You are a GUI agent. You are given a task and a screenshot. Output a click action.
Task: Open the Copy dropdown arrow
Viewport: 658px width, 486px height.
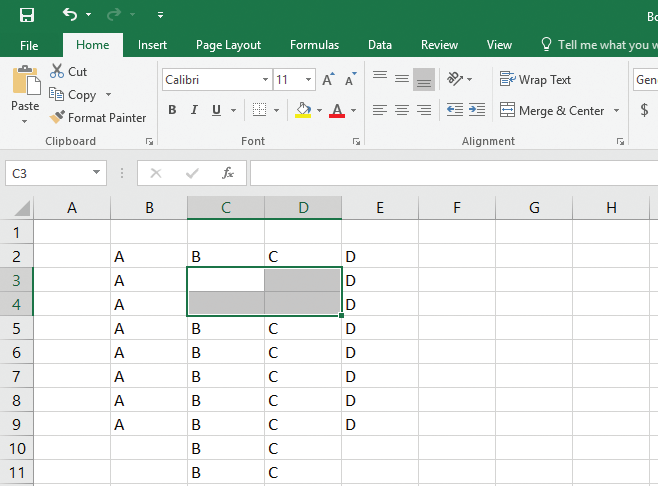coord(108,94)
